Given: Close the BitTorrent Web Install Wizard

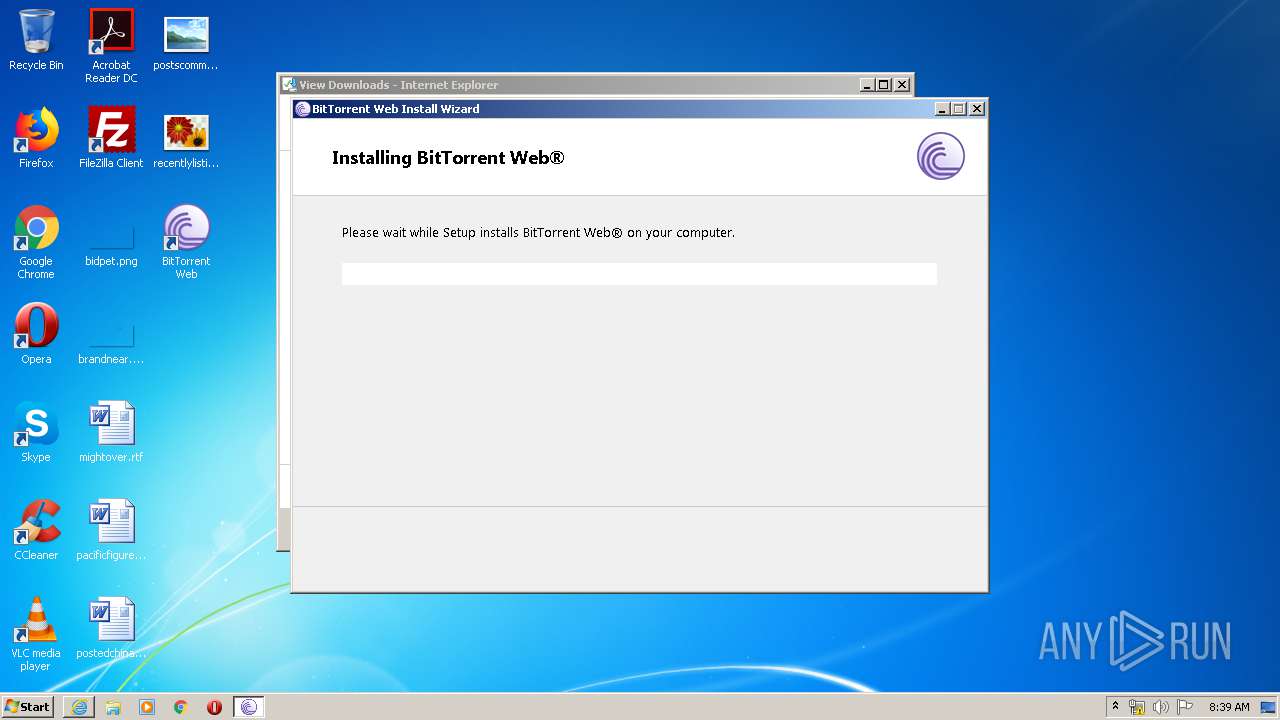Looking at the screenshot, I should point(977,109).
